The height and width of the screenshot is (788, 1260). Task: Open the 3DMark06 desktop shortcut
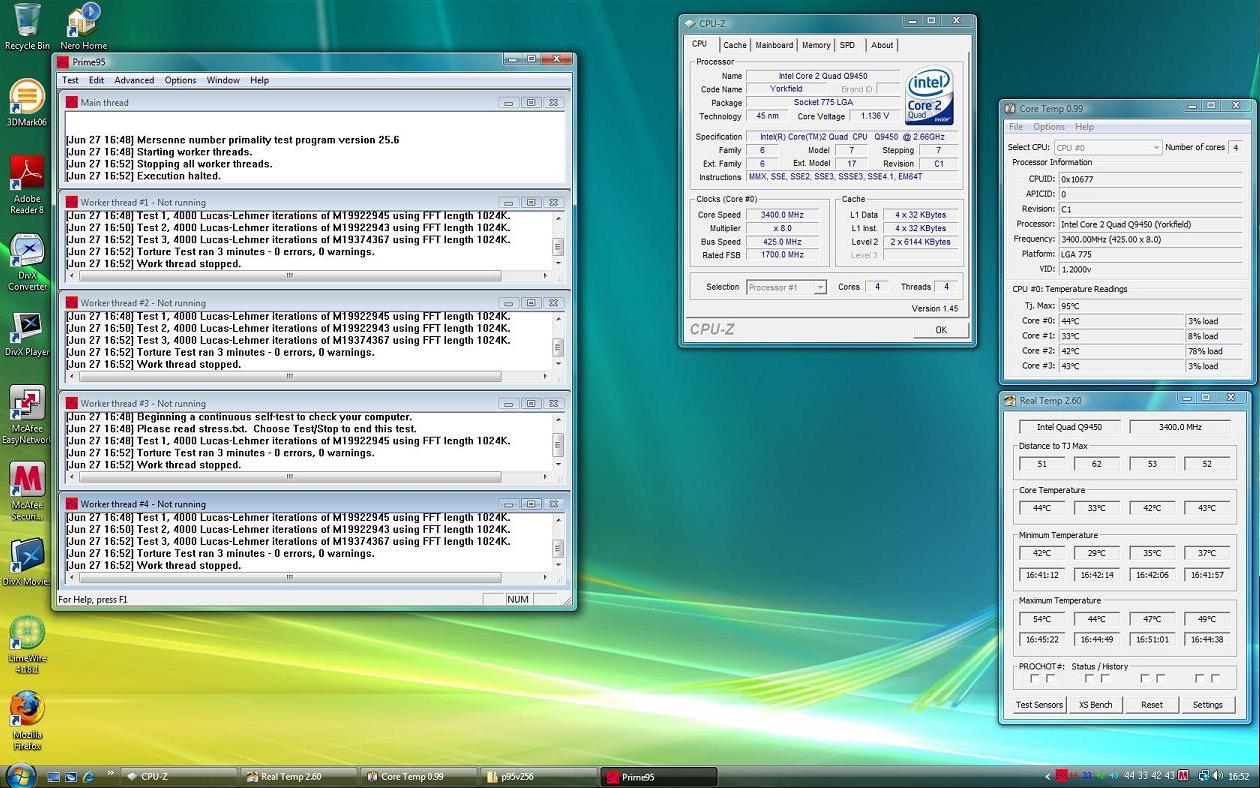click(27, 103)
